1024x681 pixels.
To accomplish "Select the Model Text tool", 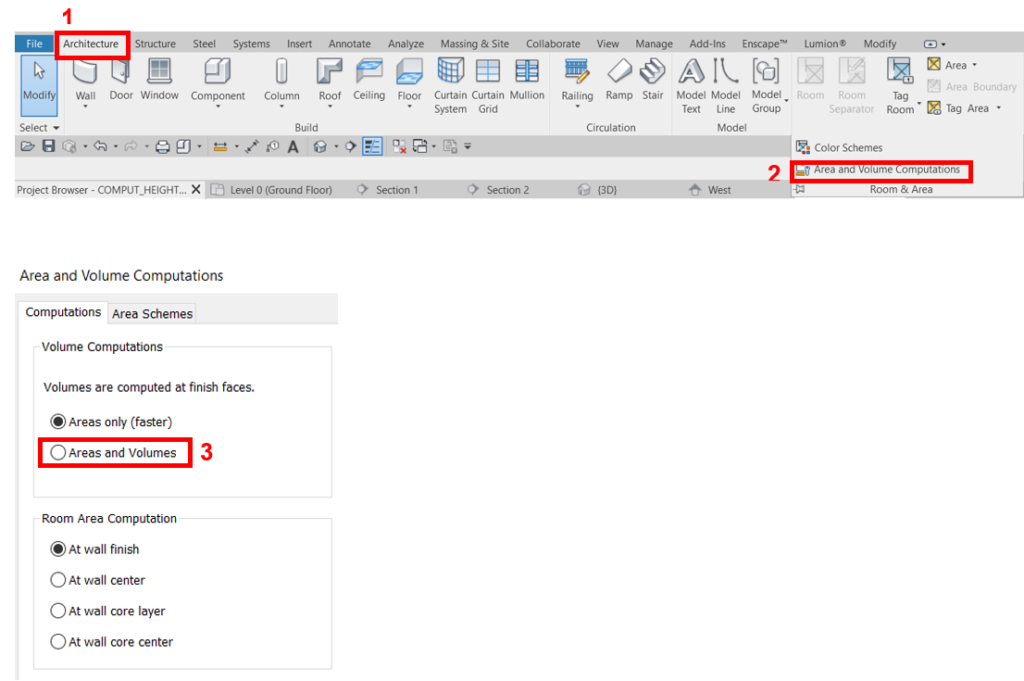I will click(x=691, y=86).
